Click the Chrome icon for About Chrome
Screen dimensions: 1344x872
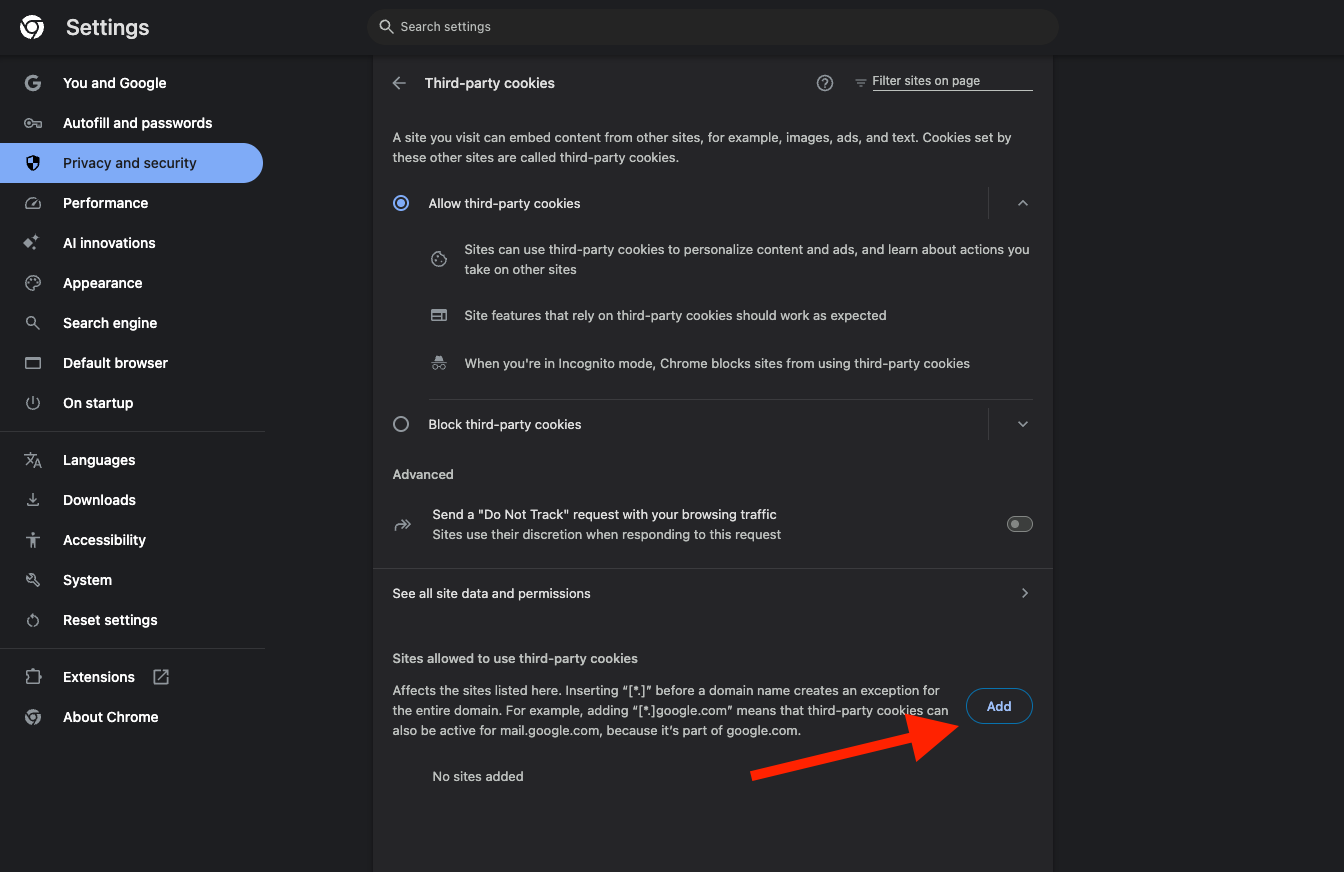(33, 717)
